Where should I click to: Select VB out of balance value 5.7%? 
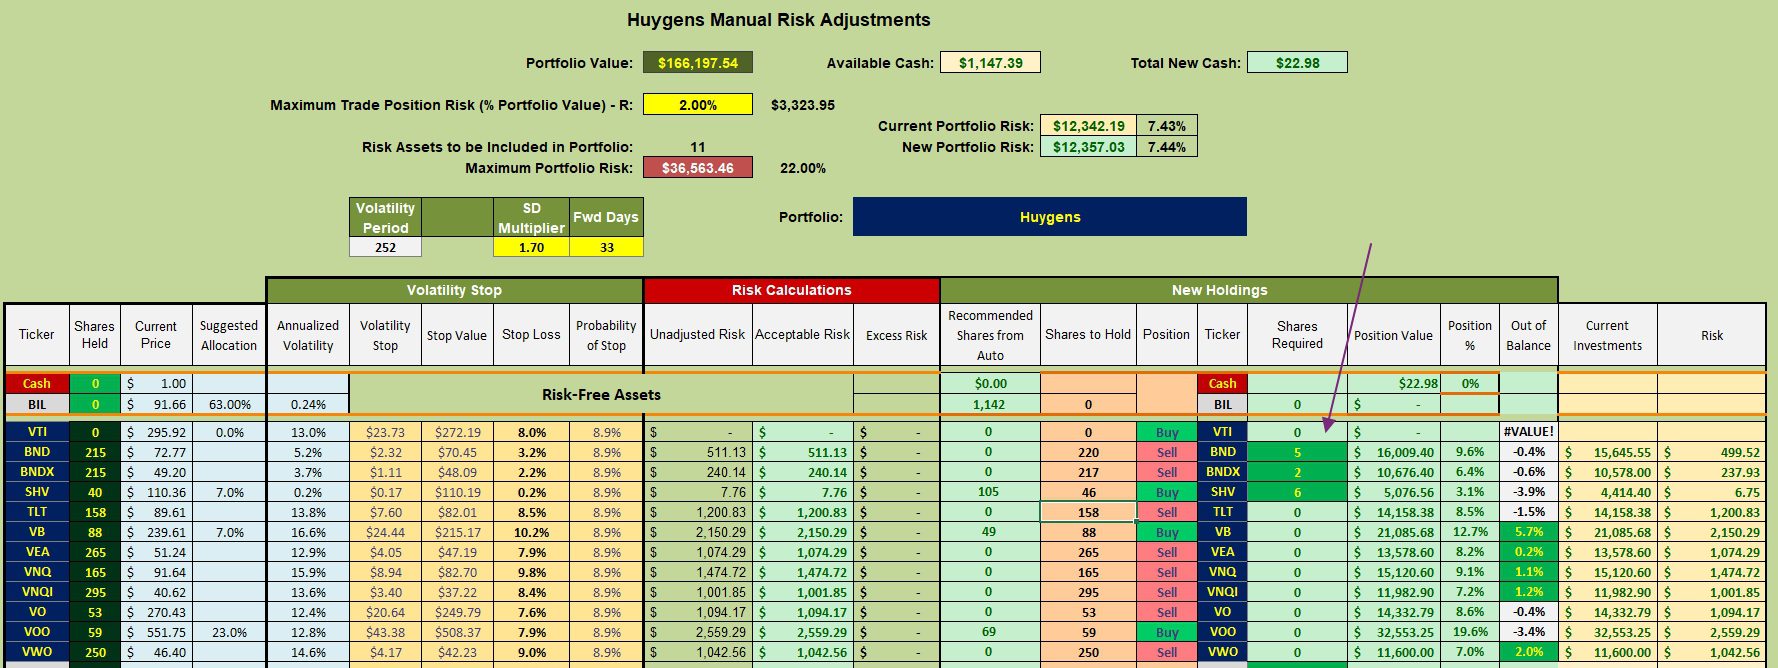tap(1528, 532)
